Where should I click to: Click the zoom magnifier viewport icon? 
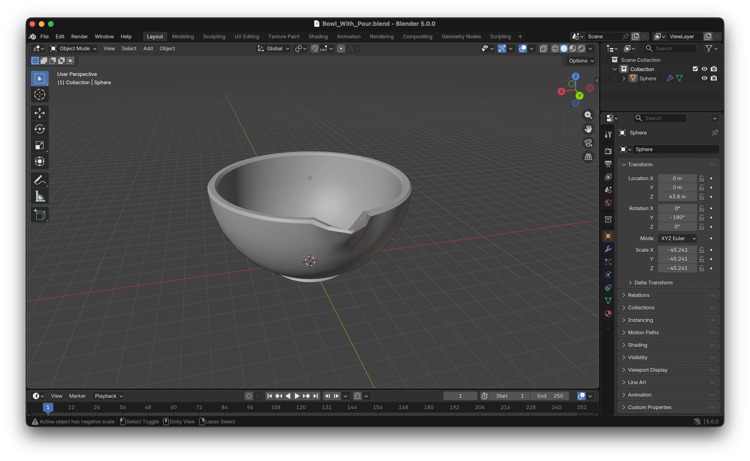tap(588, 115)
